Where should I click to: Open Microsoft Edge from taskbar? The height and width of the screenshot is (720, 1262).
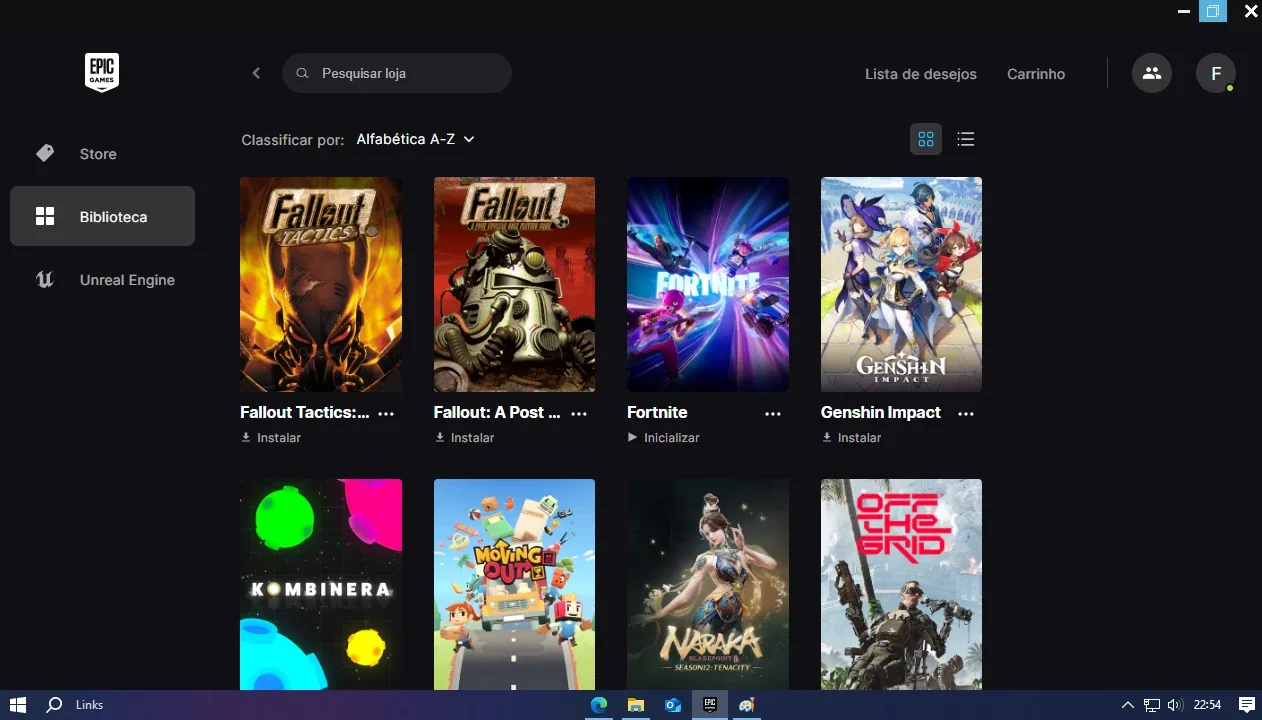point(599,705)
